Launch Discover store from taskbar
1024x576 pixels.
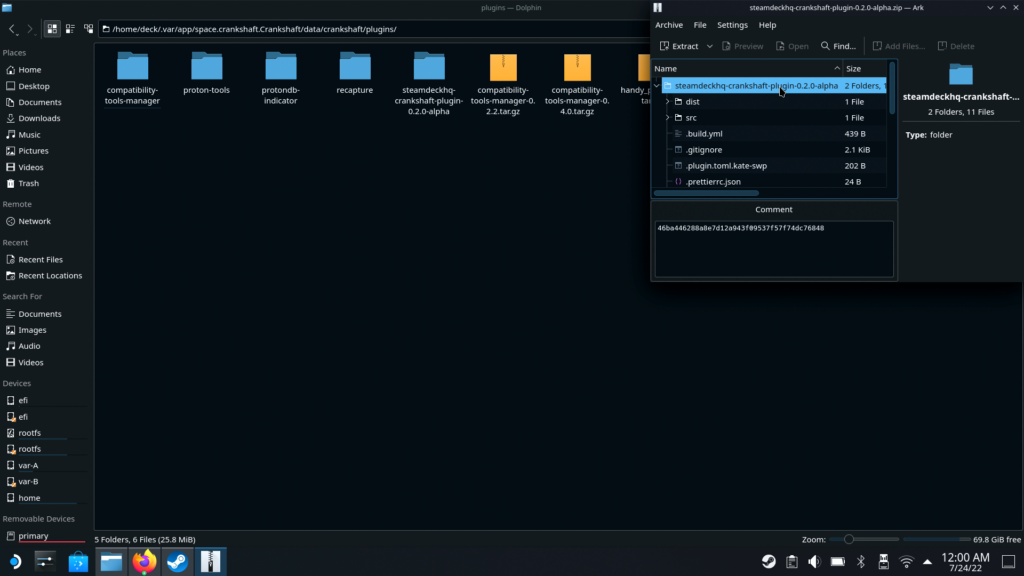78,562
